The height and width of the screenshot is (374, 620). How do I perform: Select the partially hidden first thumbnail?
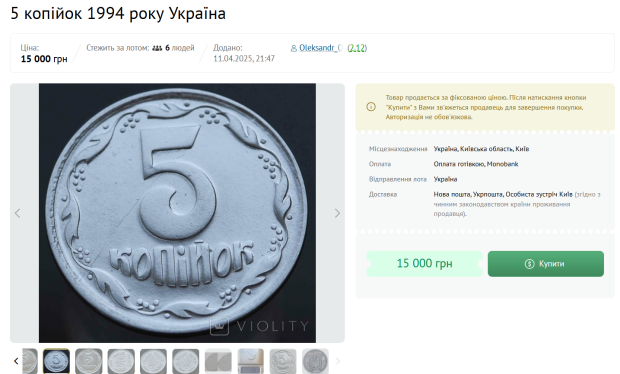(30, 361)
